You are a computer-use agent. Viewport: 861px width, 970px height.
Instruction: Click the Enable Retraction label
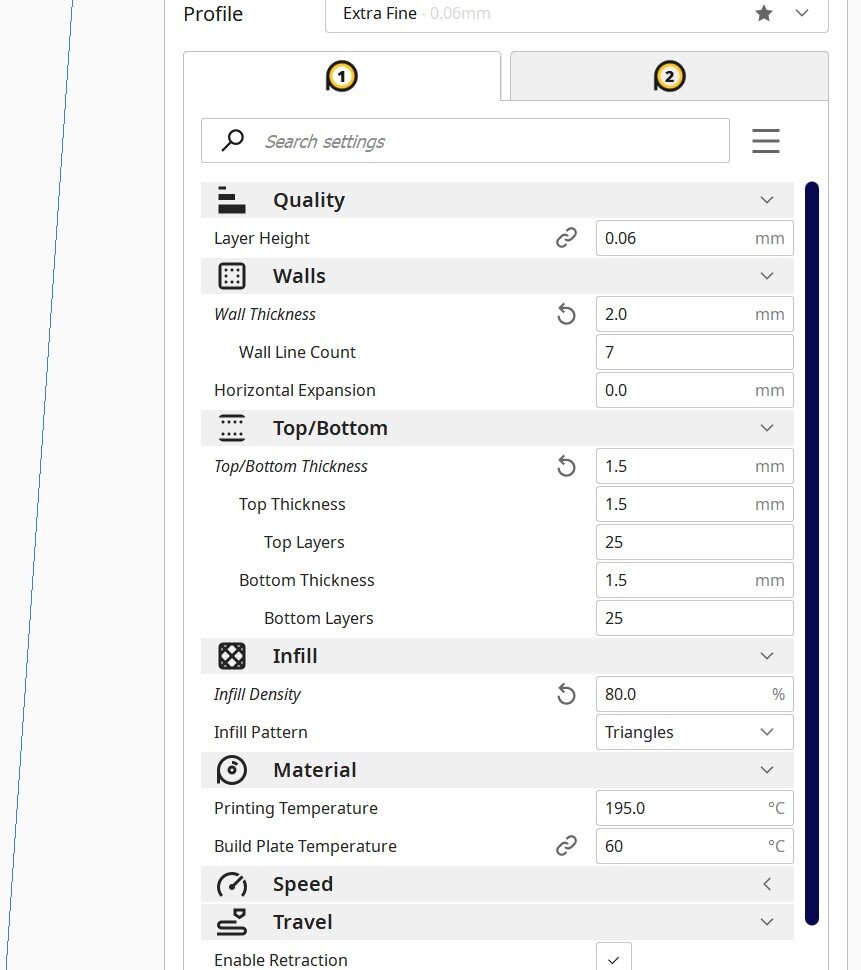coord(281,960)
